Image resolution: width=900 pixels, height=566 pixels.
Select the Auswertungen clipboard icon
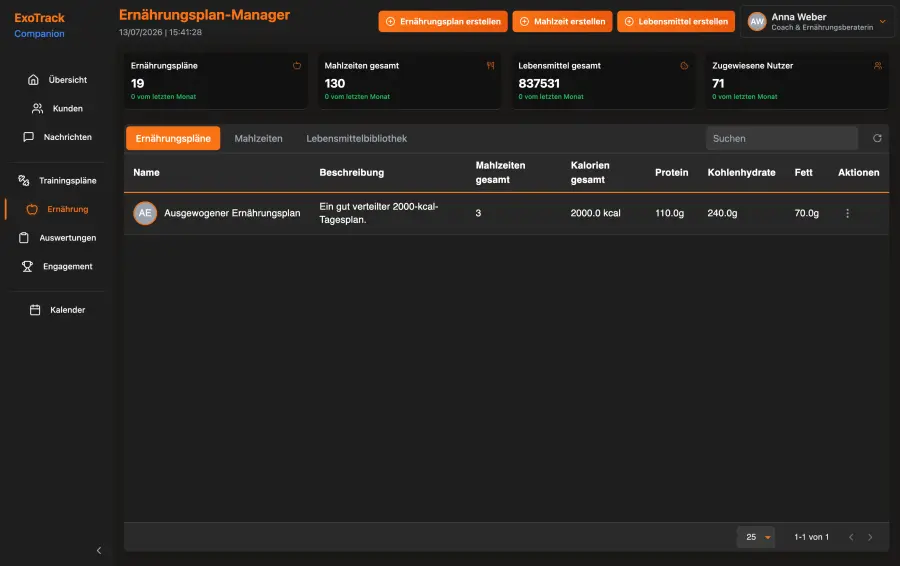(x=24, y=238)
